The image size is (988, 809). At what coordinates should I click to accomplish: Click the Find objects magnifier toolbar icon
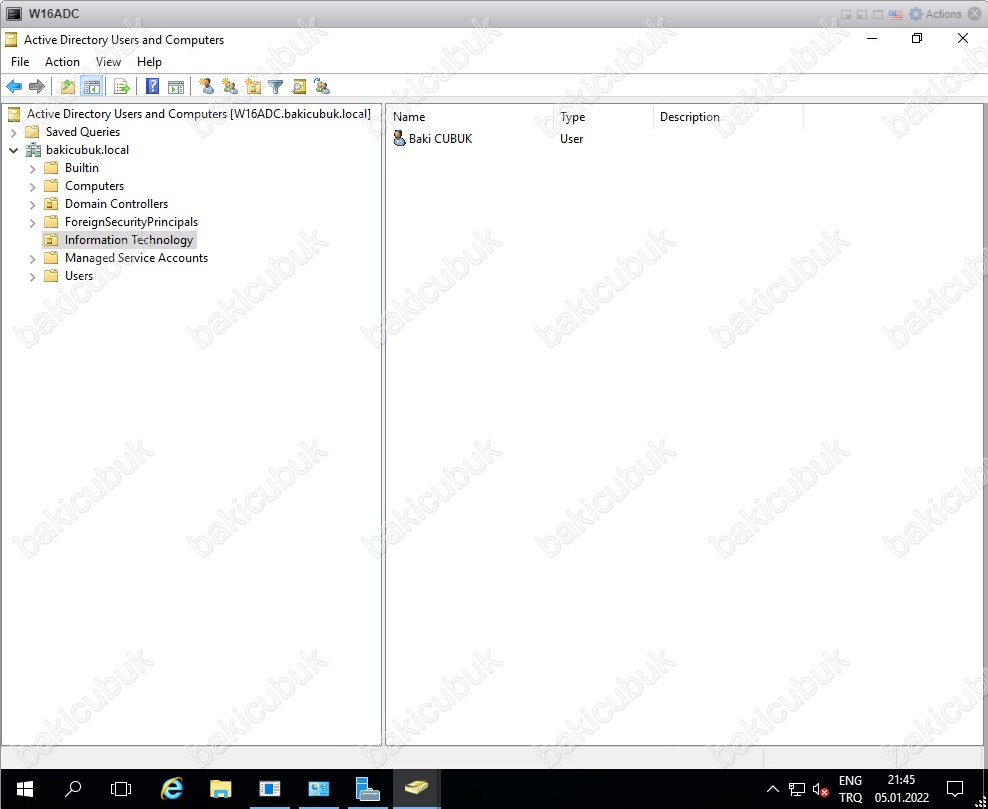pyautogui.click(x=299, y=87)
